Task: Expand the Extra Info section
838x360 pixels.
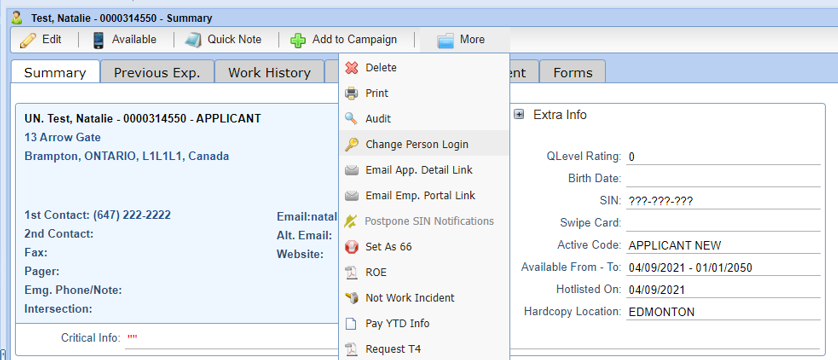Action: pos(518,115)
